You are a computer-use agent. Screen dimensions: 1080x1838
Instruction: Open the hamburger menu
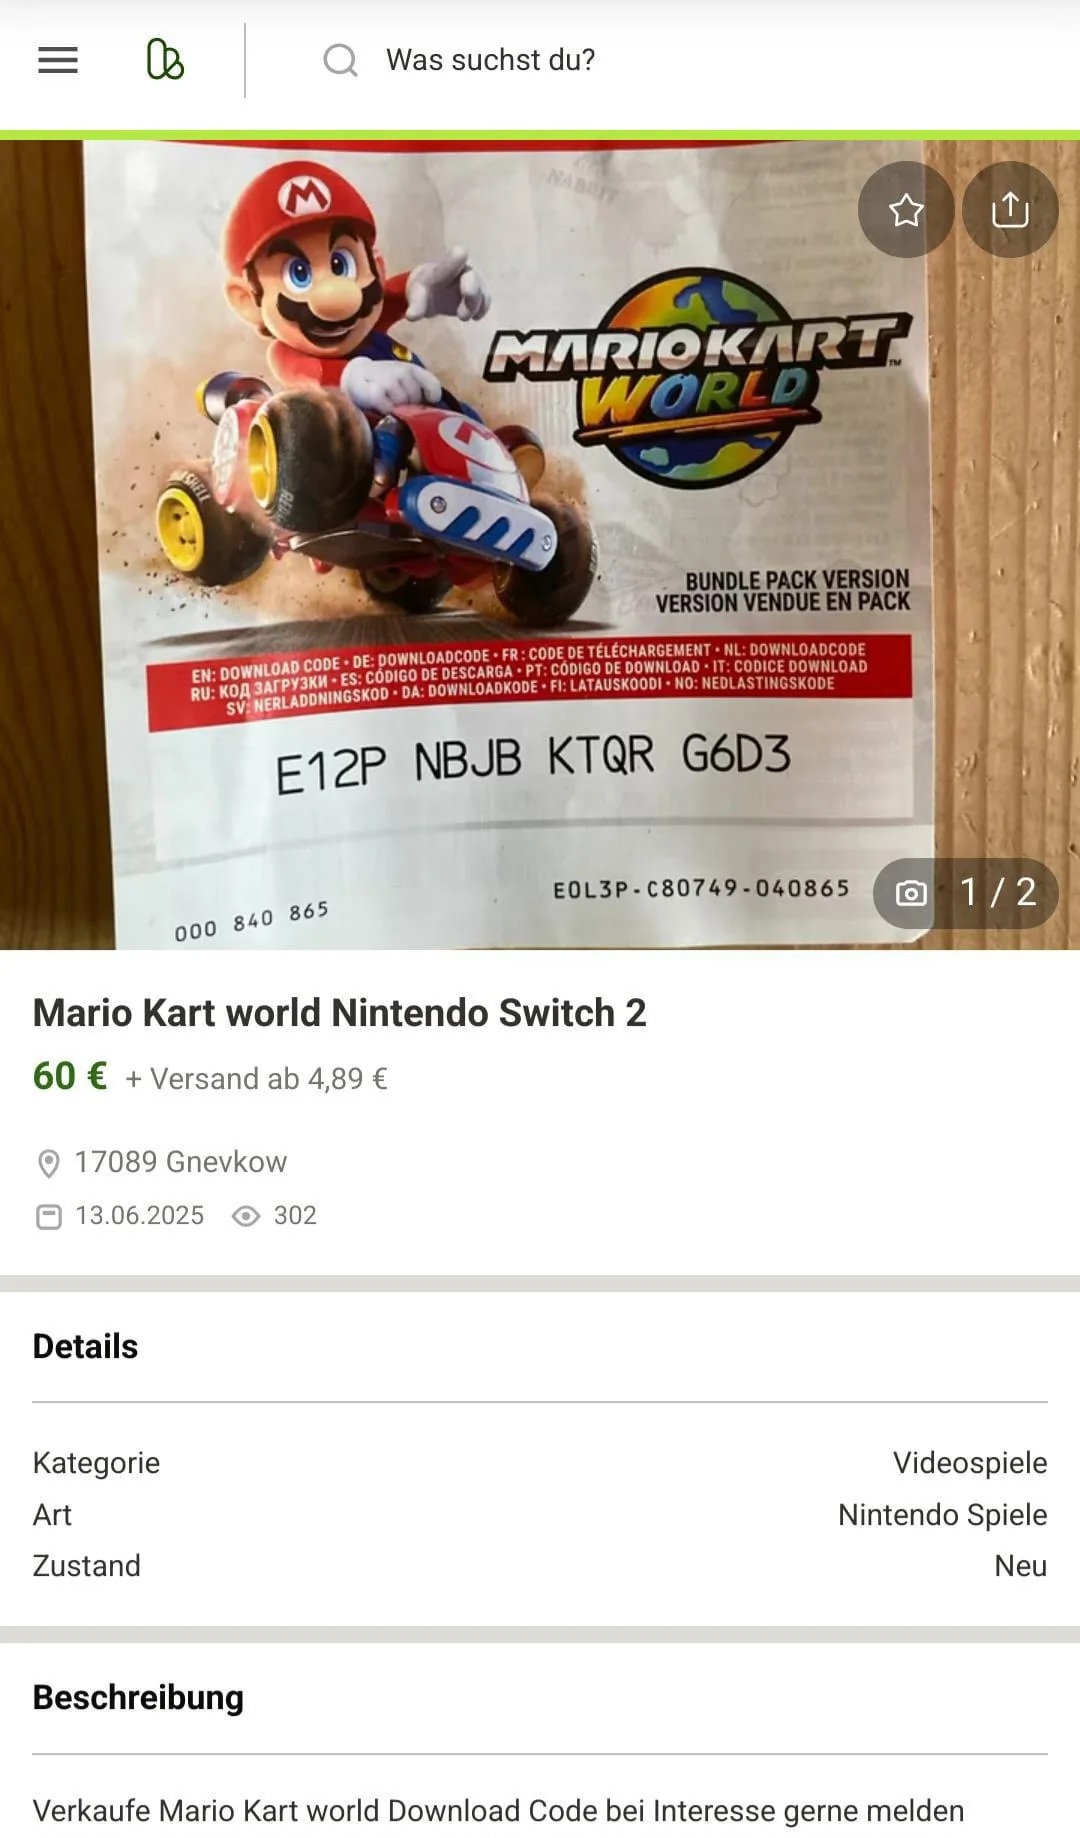(x=58, y=61)
